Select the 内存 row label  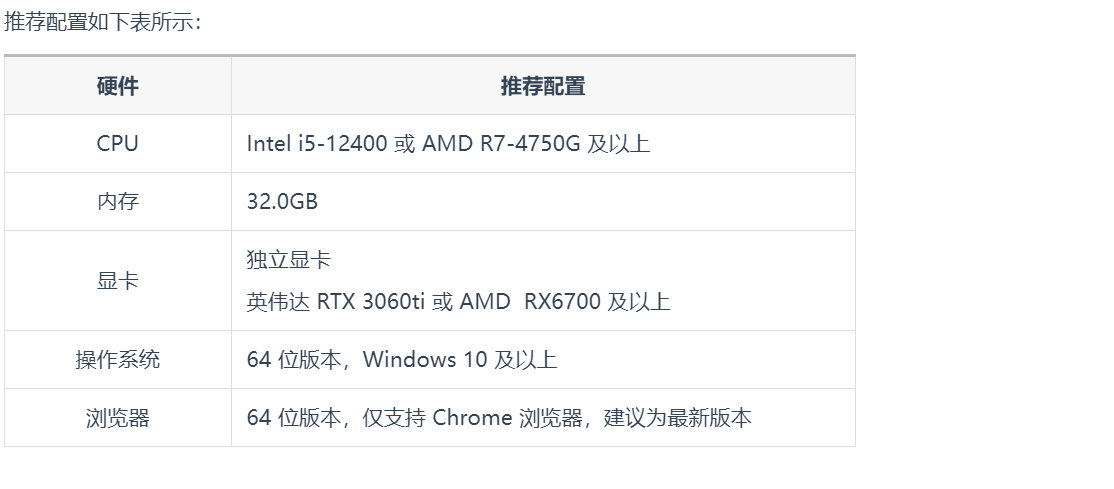click(x=117, y=201)
